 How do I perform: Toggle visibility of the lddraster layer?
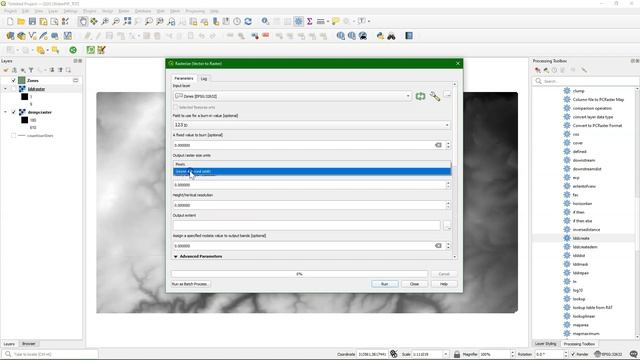pos(13,89)
